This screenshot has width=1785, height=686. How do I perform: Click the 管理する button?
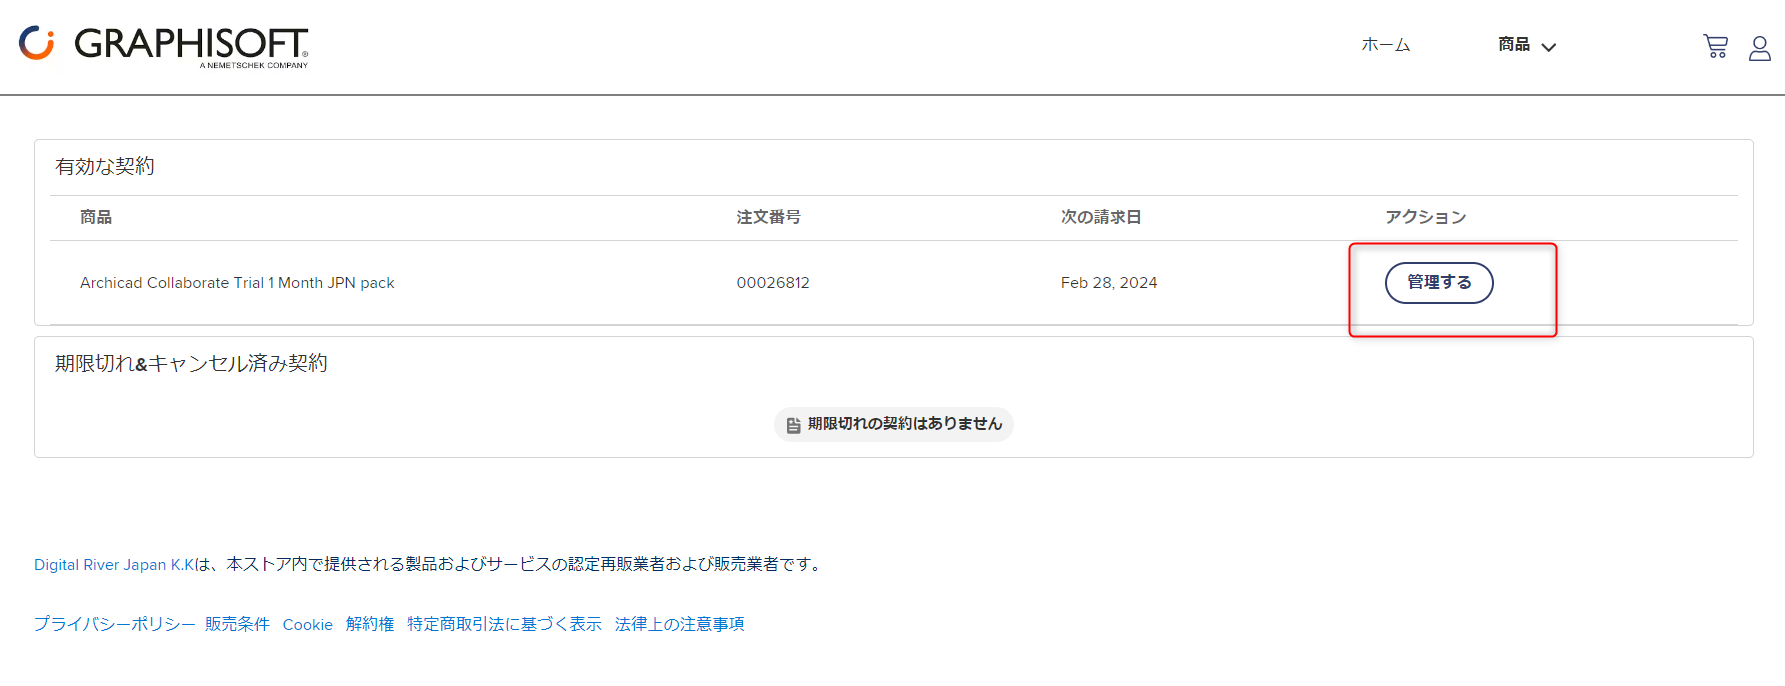point(1439,283)
